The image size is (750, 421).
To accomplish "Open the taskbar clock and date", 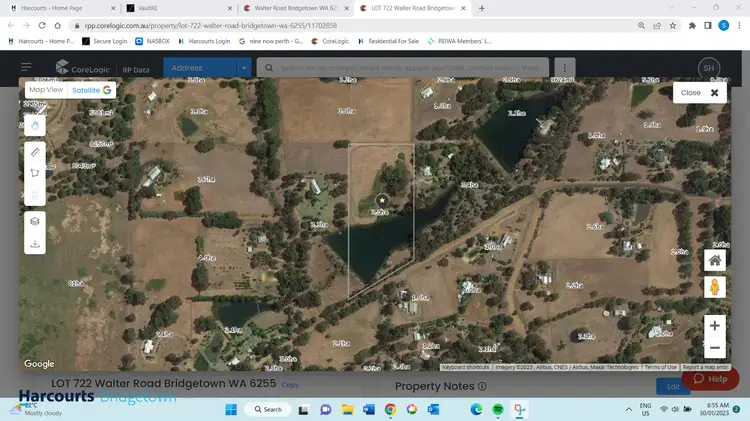I will [714, 409].
